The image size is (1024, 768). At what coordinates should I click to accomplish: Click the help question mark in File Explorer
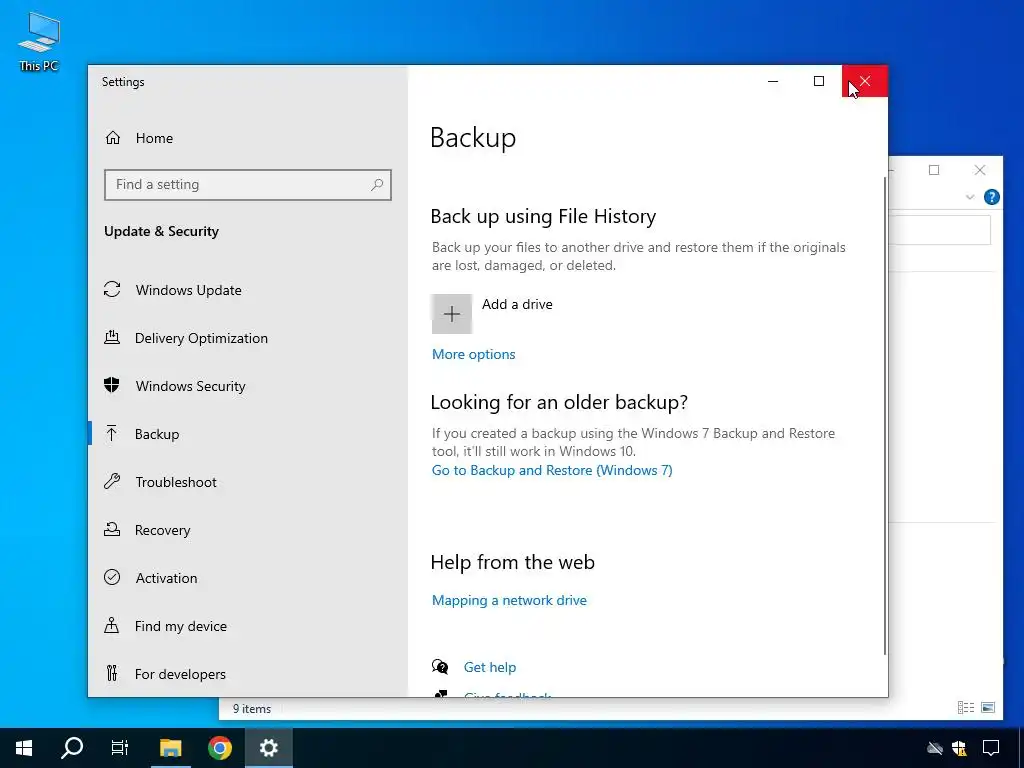pyautogui.click(x=991, y=197)
